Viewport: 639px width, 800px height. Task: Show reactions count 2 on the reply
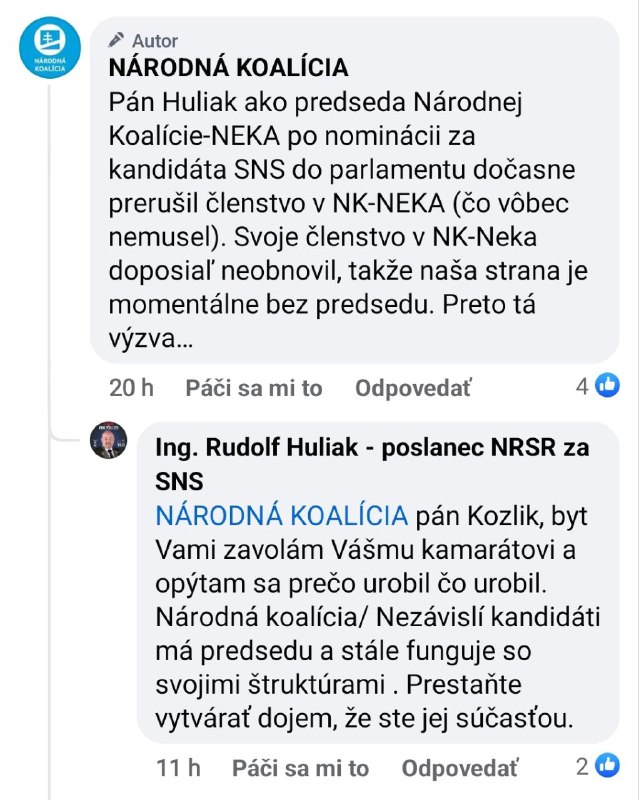[582, 767]
